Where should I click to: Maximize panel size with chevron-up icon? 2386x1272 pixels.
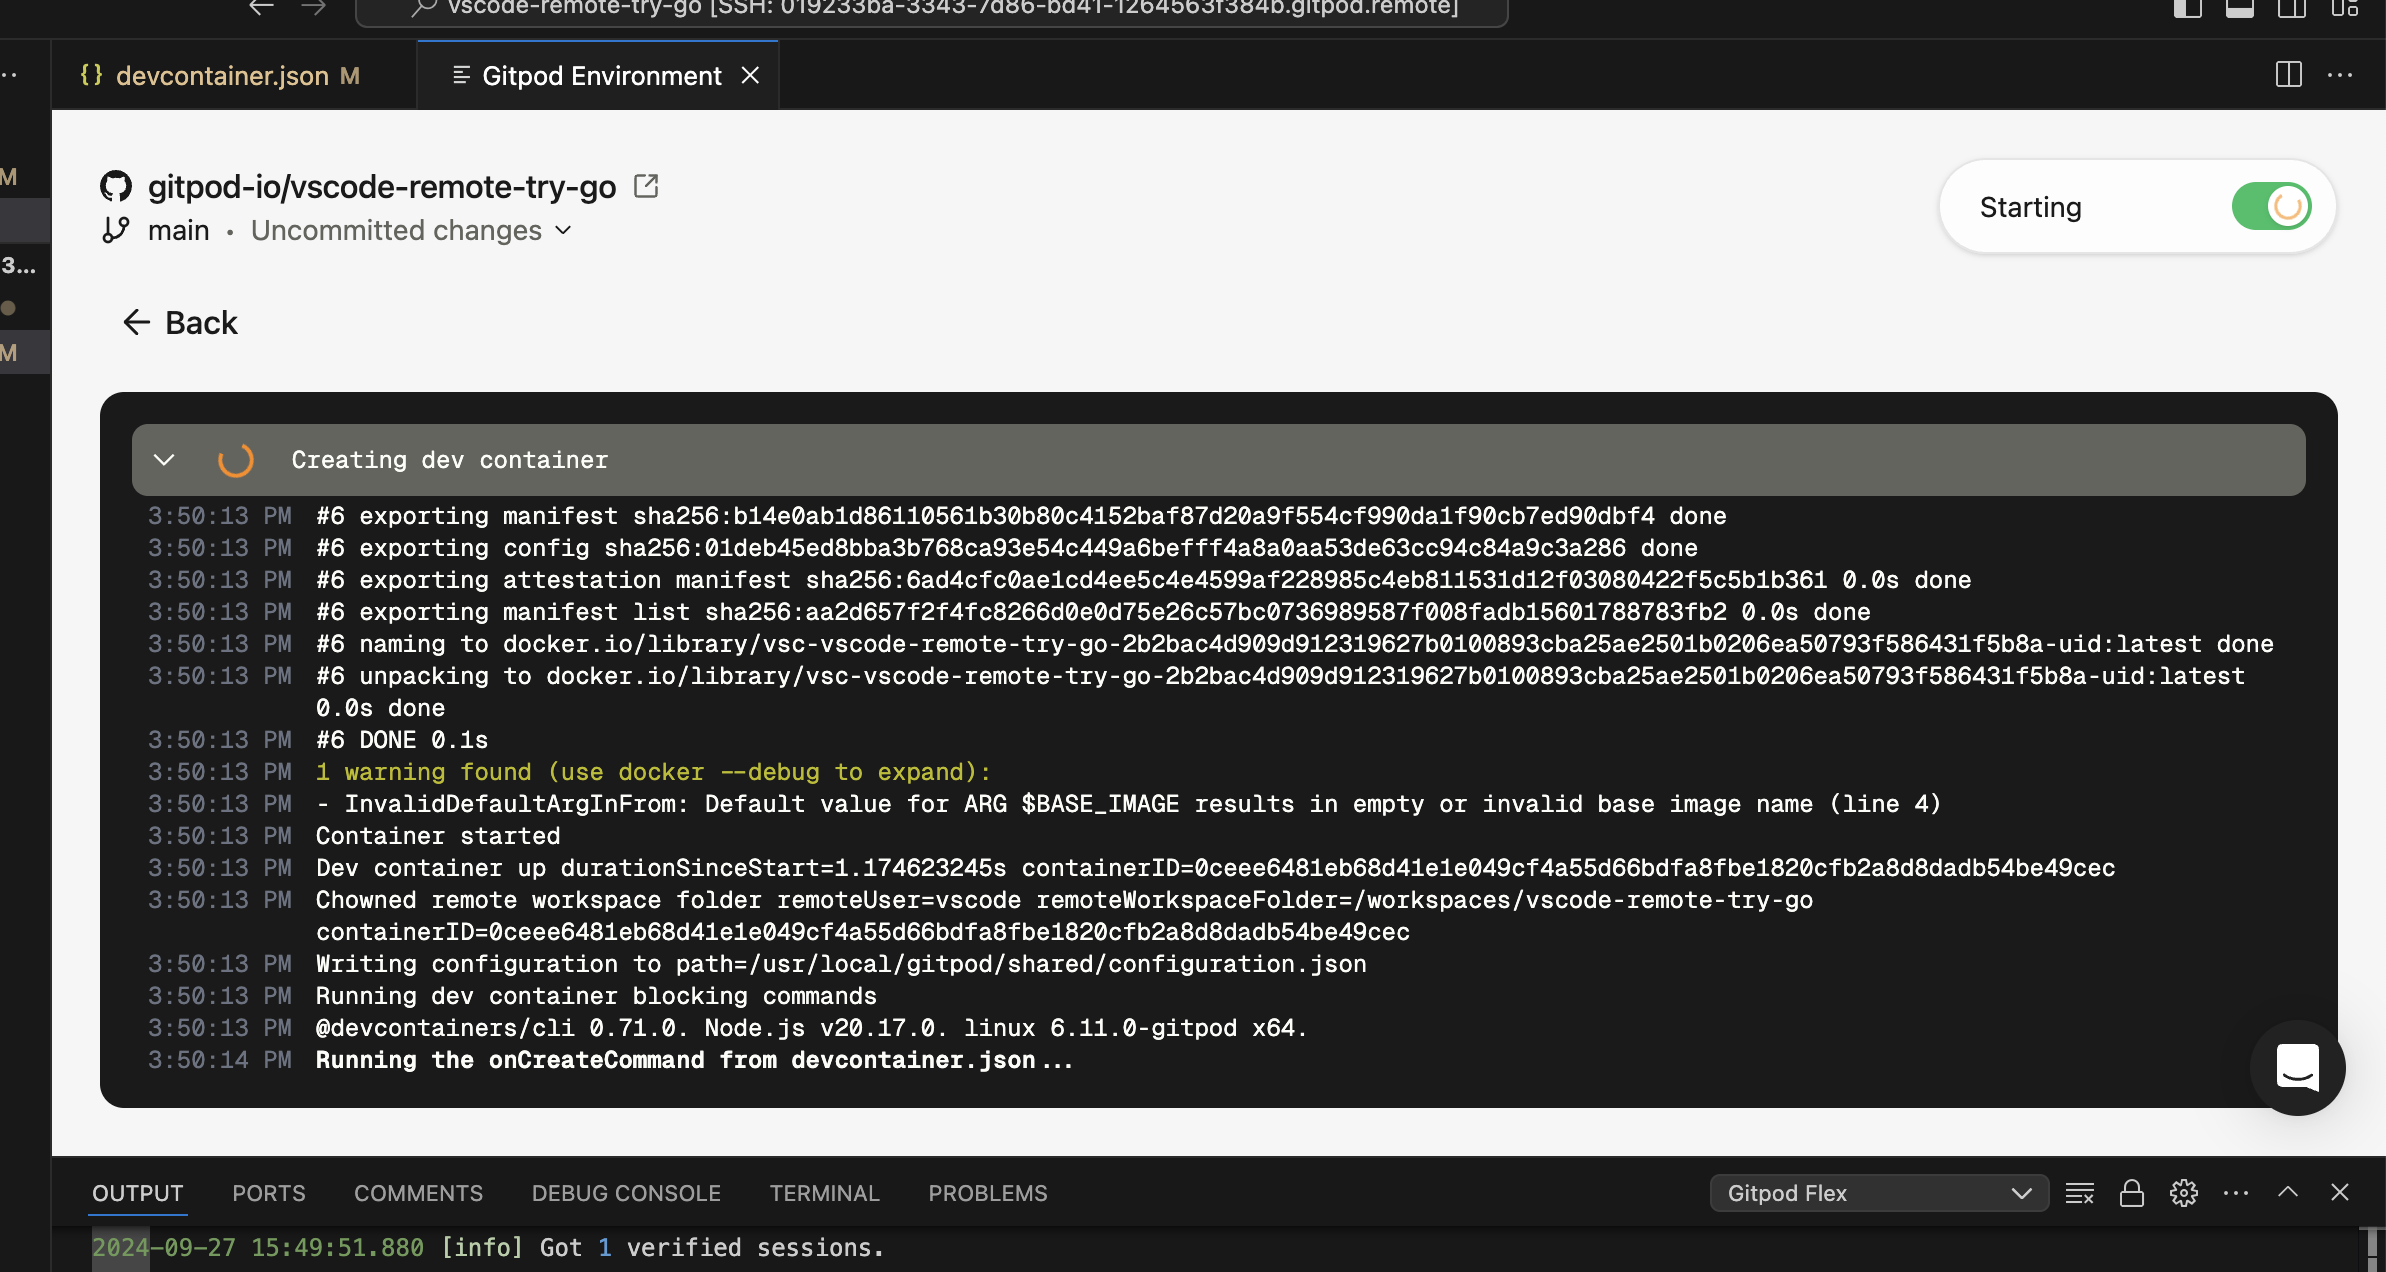pyautogui.click(x=2288, y=1192)
